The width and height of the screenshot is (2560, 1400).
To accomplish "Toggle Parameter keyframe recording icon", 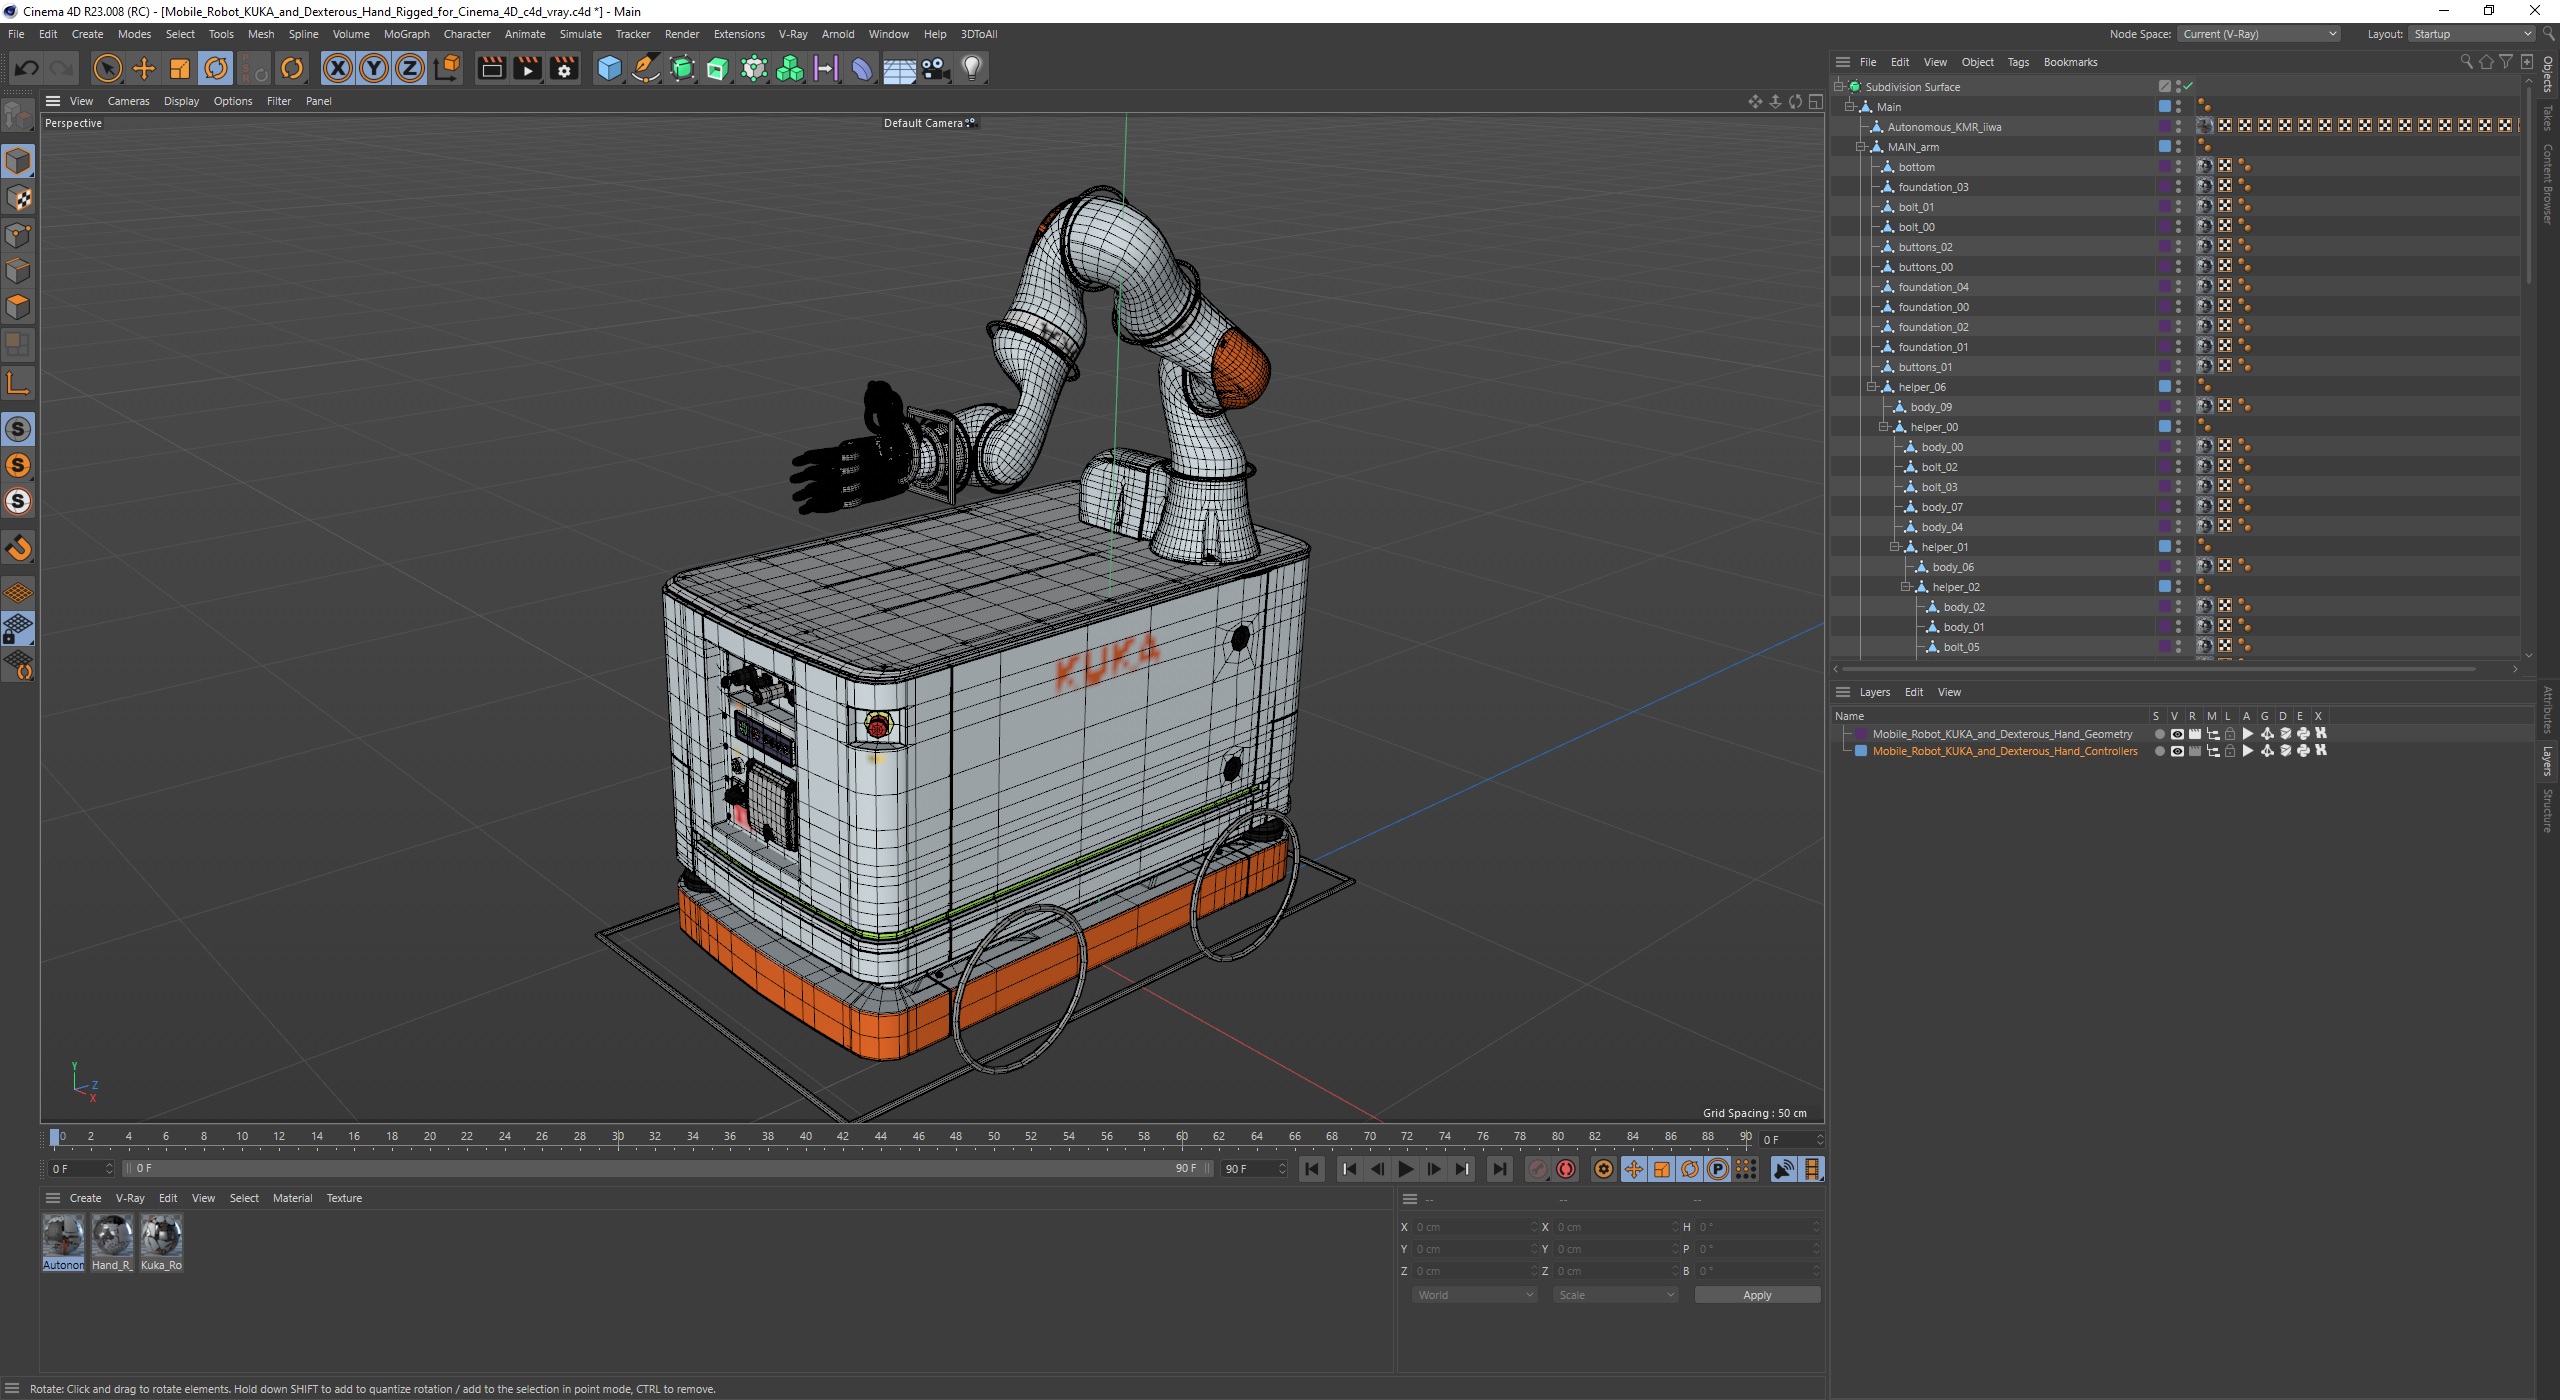I will pyautogui.click(x=1718, y=1169).
